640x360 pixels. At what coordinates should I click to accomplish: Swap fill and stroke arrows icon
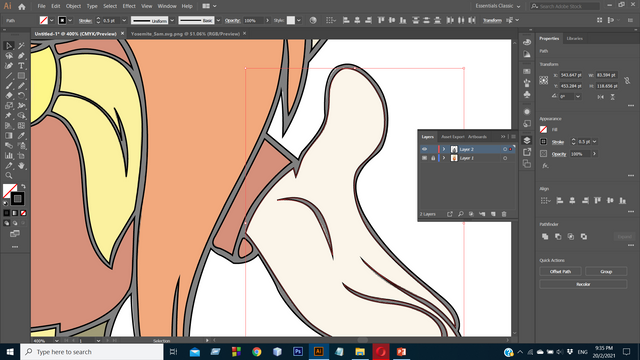[x=23, y=187]
